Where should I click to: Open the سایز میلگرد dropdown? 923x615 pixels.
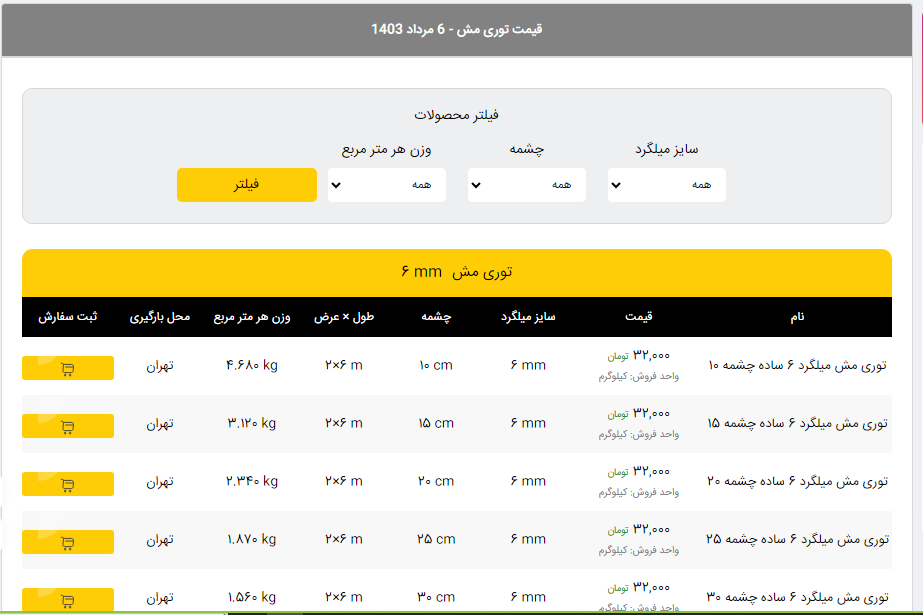tap(666, 185)
